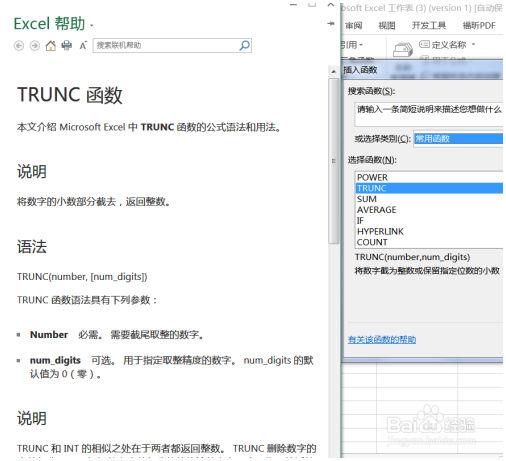Open the 有关该函数的帮助 link
The image size is (506, 461).
(382, 340)
